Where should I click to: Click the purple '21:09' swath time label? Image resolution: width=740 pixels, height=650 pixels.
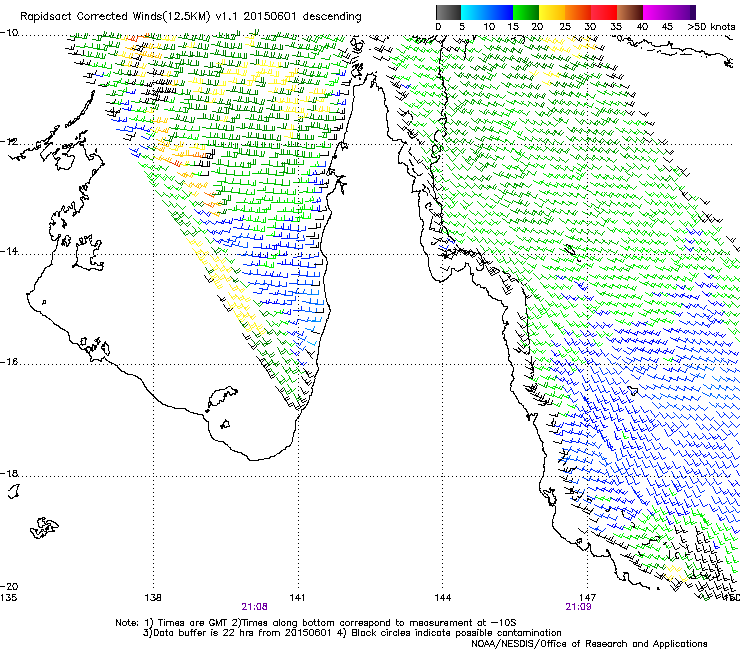[x=579, y=607]
